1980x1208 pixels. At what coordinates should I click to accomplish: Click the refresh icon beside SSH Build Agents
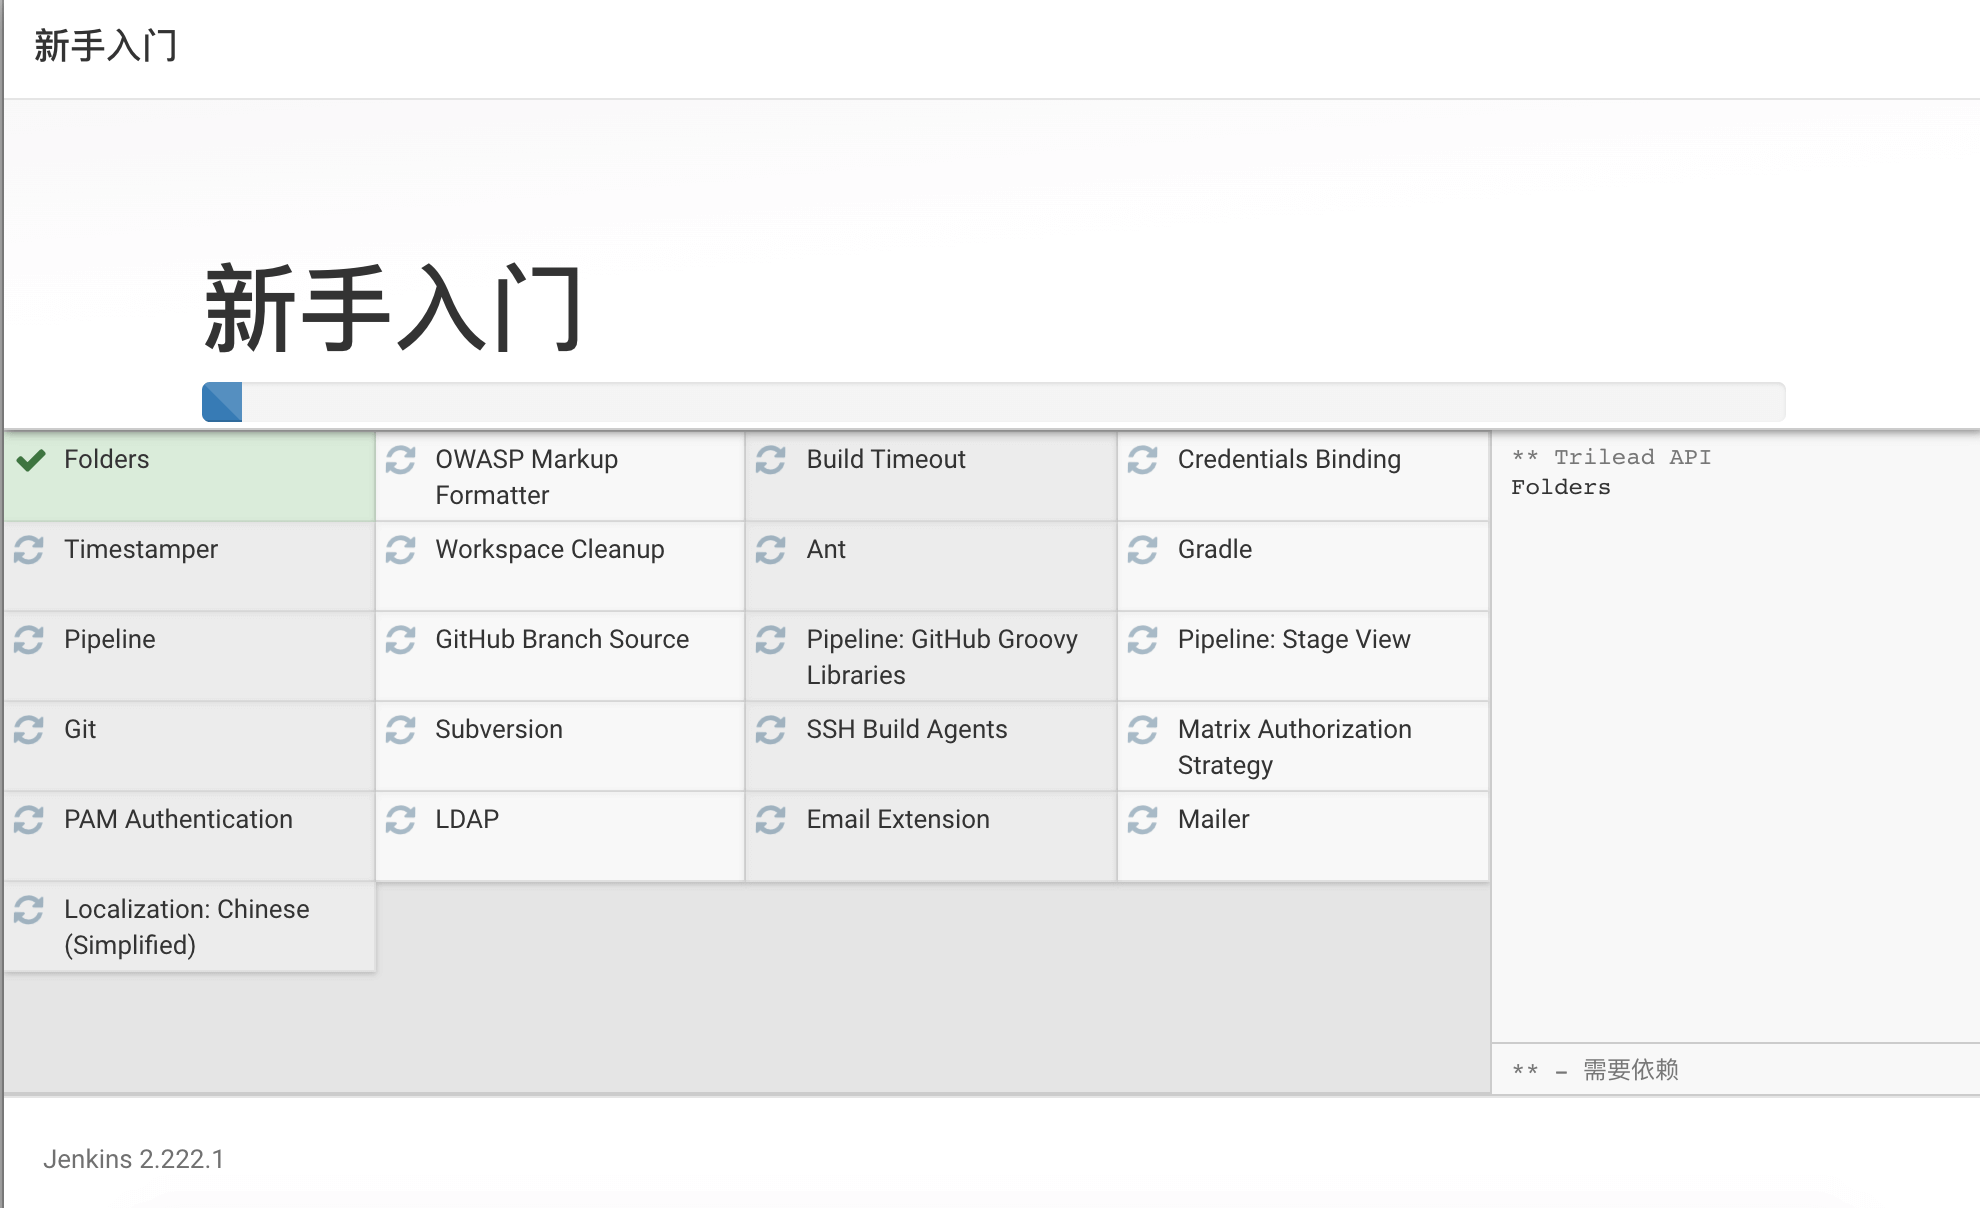771,730
